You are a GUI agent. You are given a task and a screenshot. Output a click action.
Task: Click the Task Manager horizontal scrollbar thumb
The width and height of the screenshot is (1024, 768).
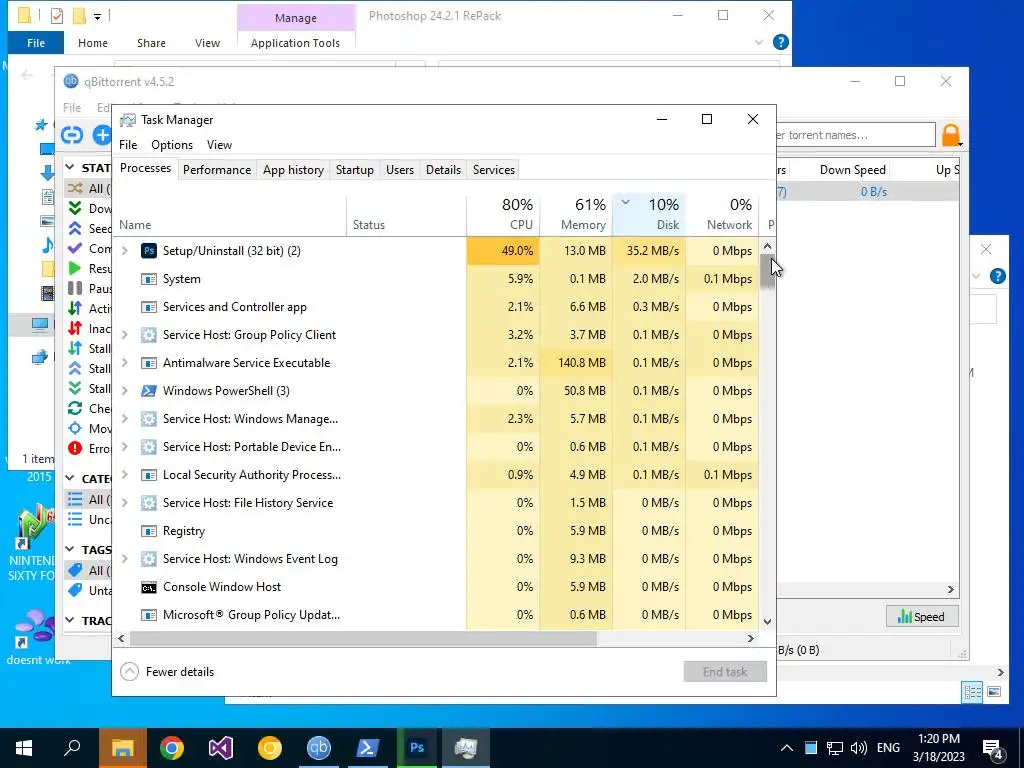pyautogui.click(x=363, y=639)
